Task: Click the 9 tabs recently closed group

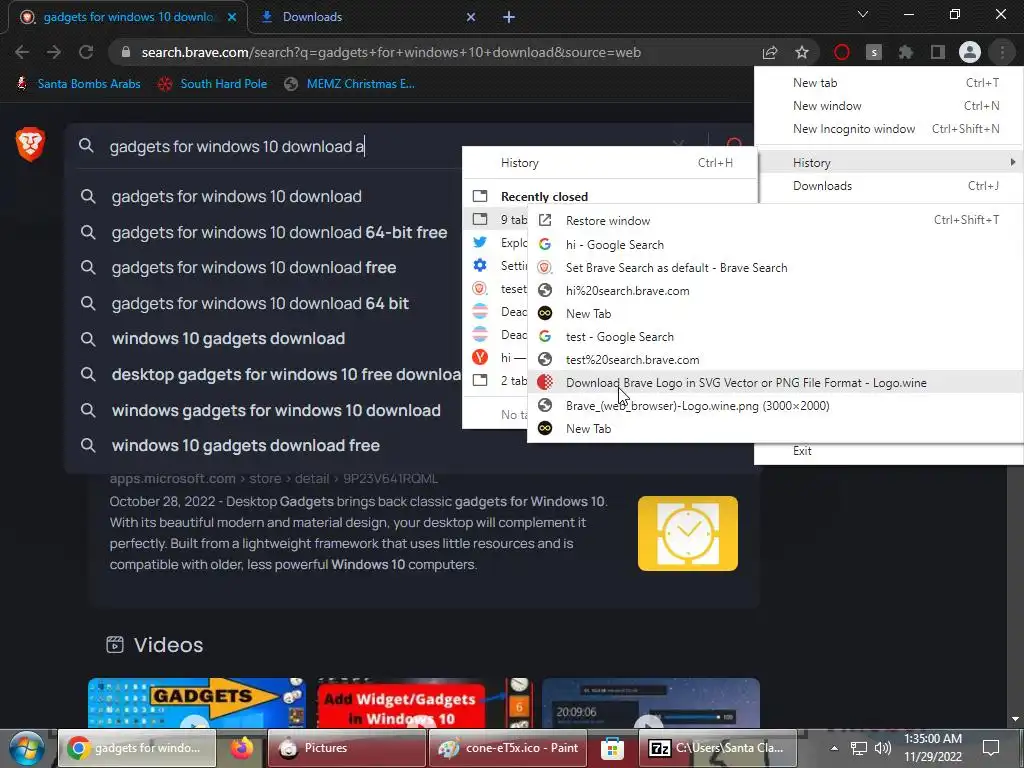Action: click(496, 219)
